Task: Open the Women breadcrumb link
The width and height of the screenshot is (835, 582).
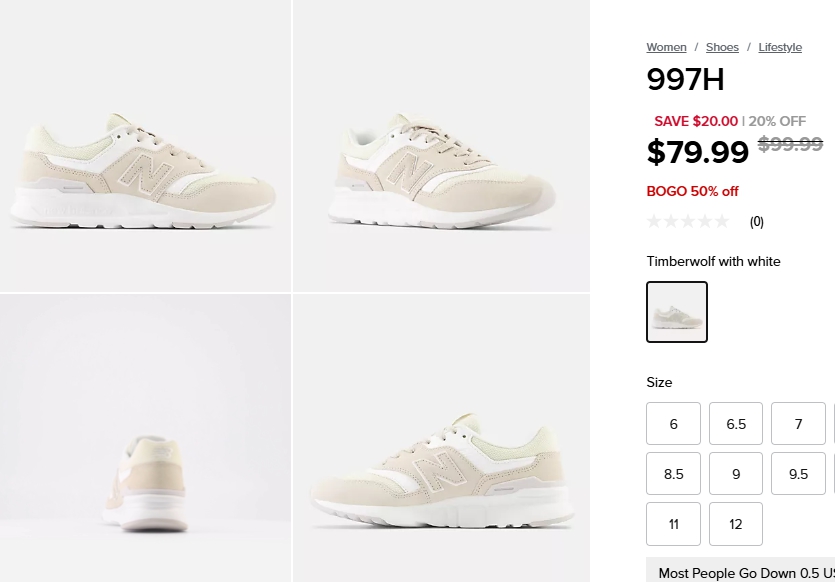Action: click(666, 47)
